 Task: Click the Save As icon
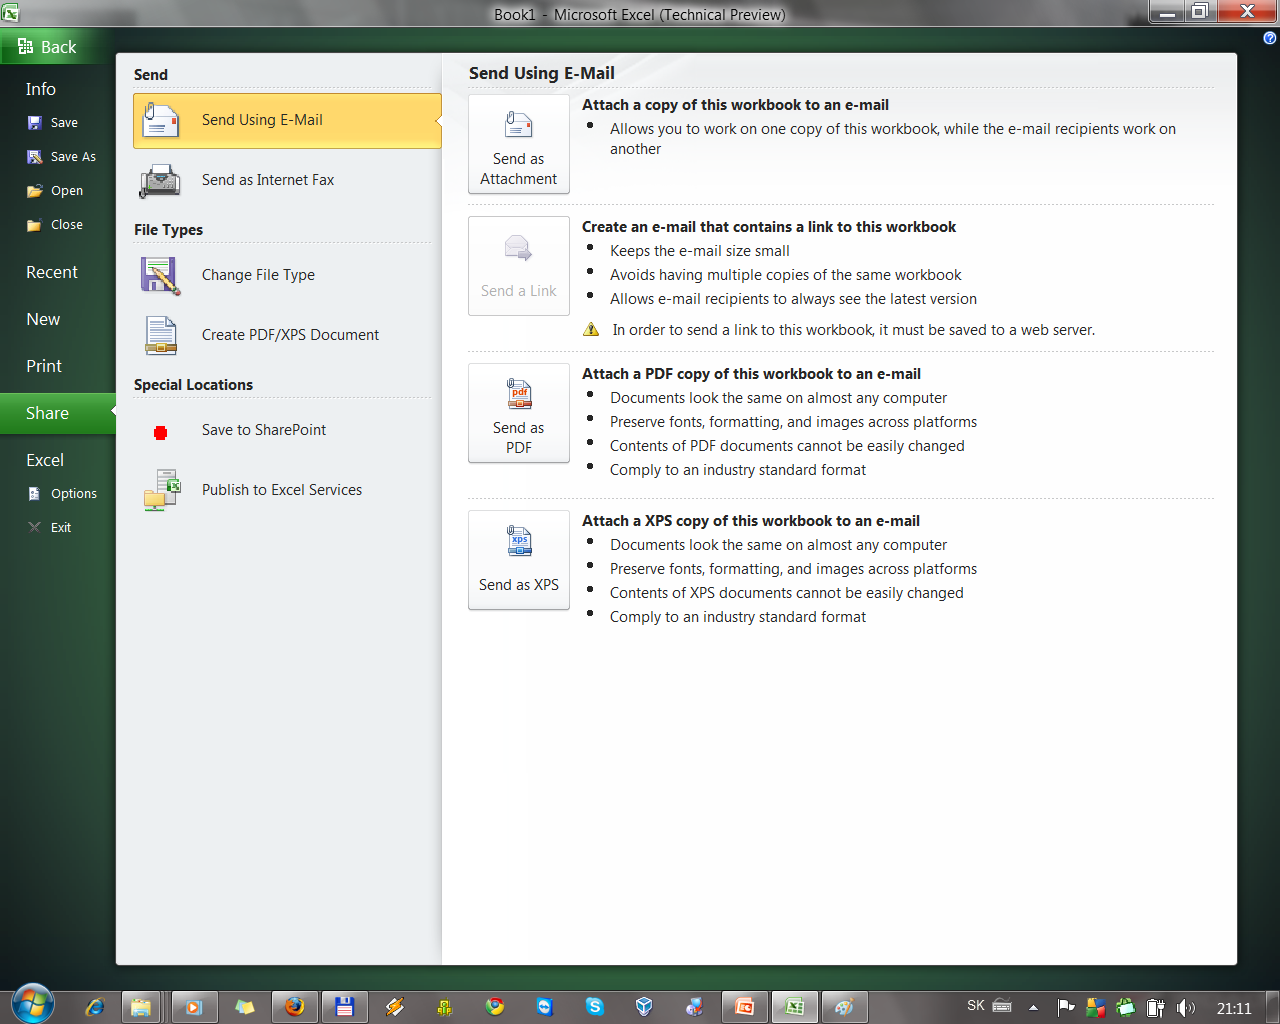[35, 157]
